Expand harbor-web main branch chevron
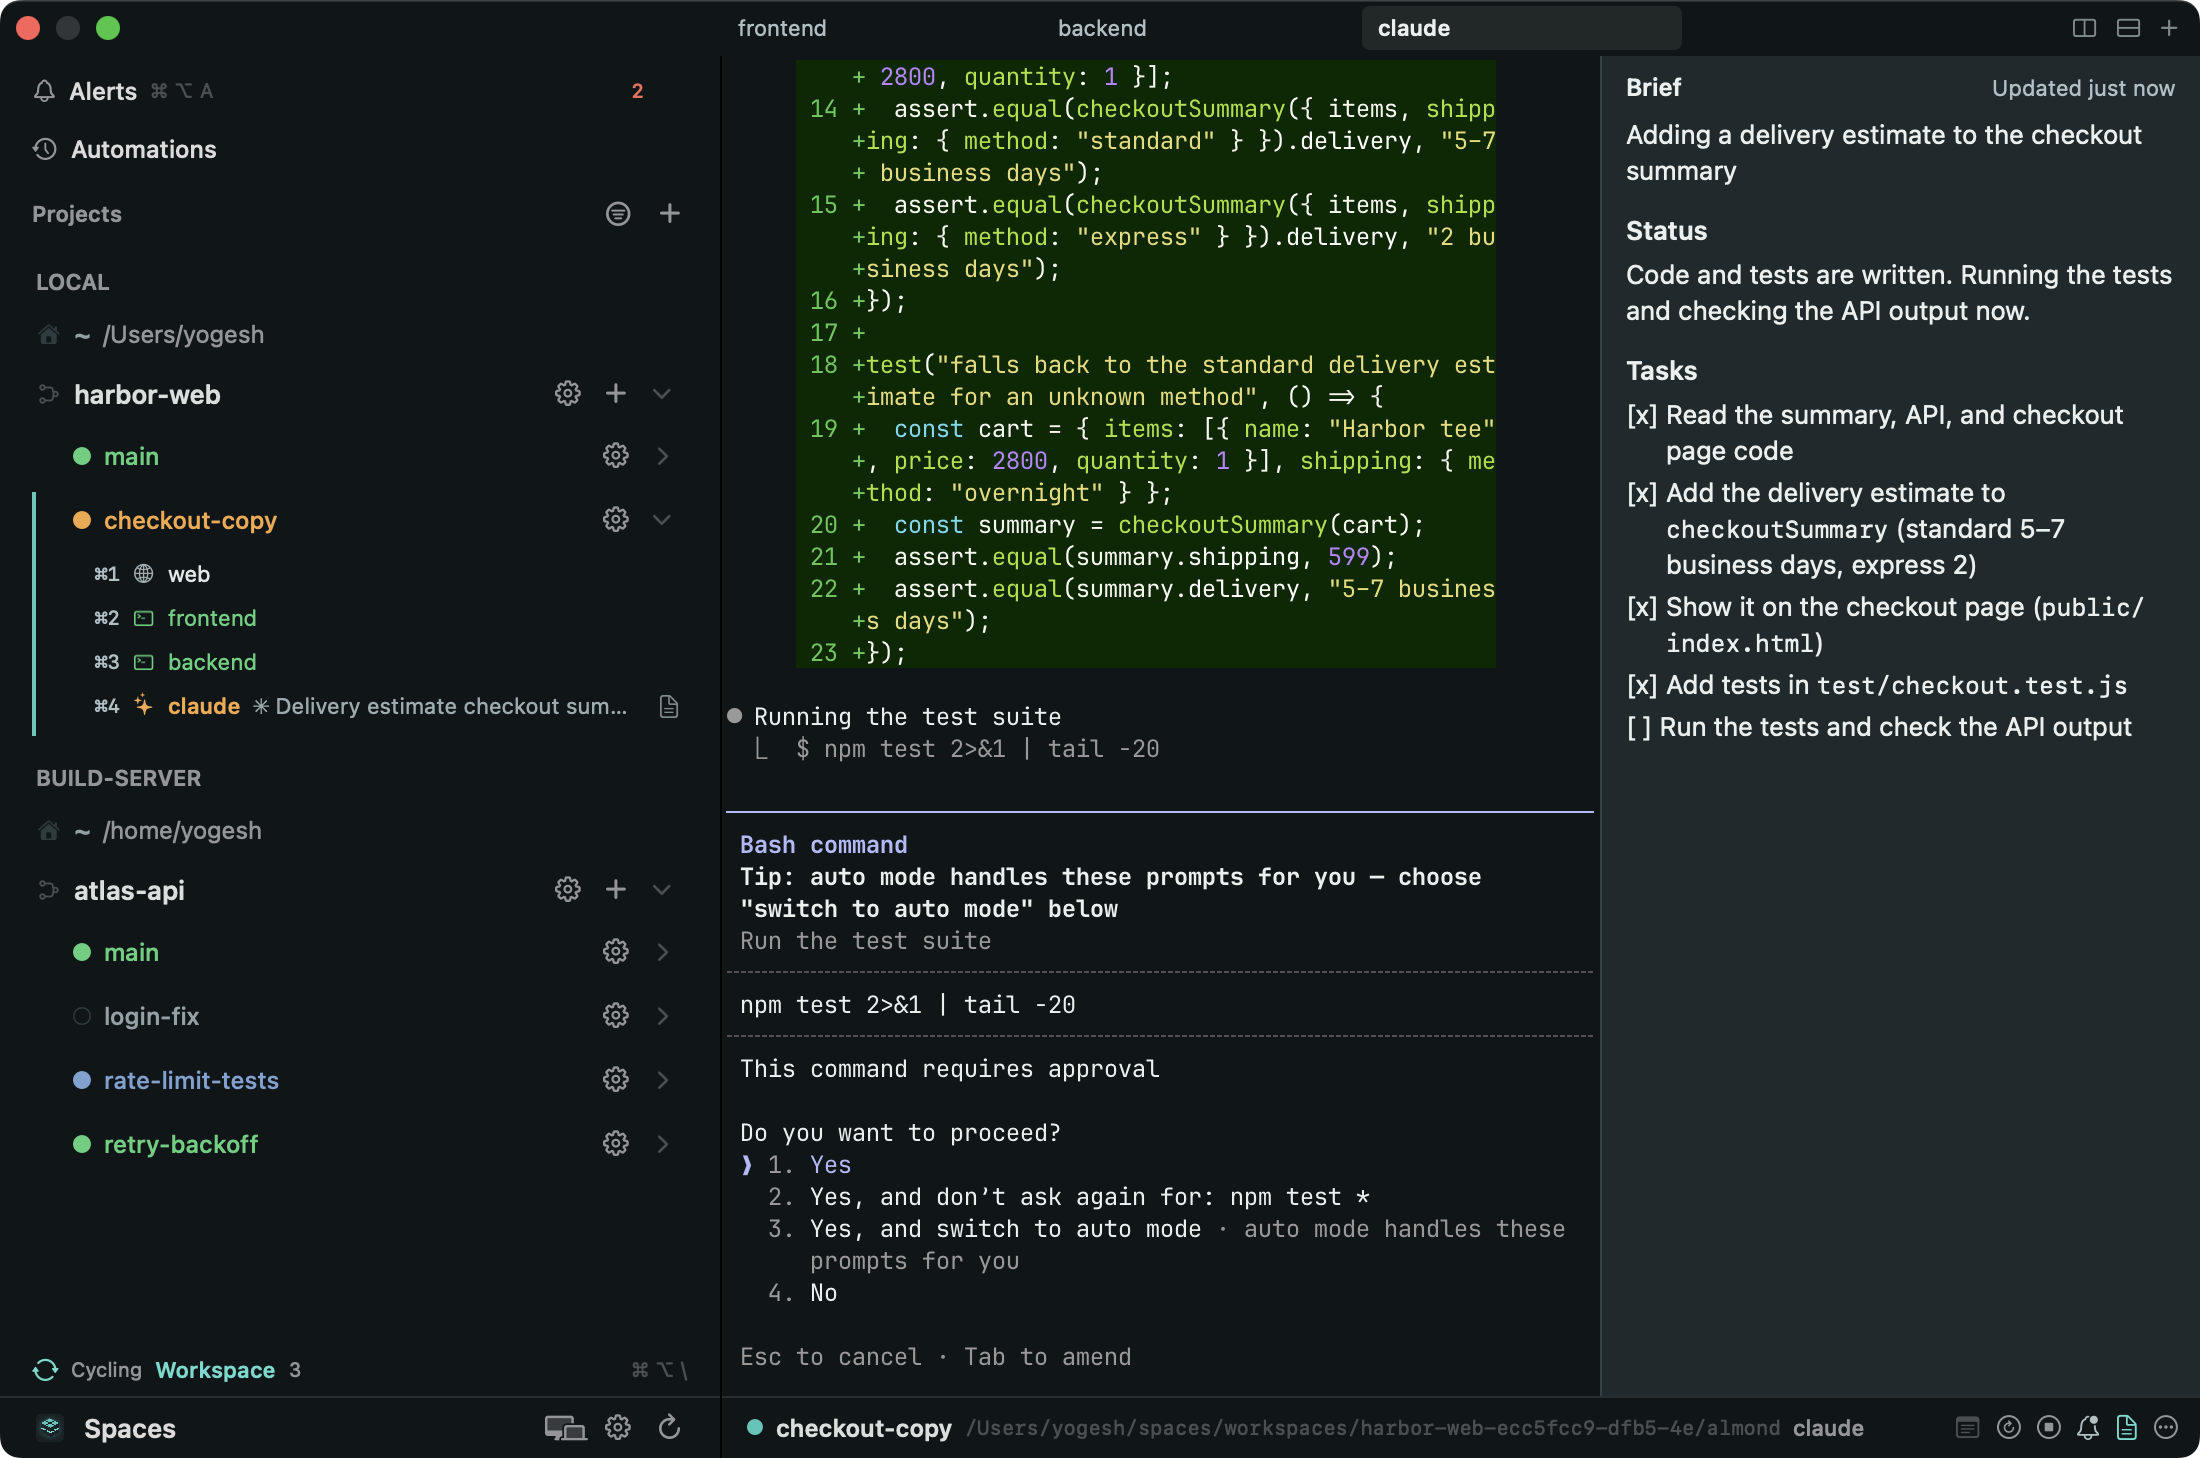 [x=662, y=456]
